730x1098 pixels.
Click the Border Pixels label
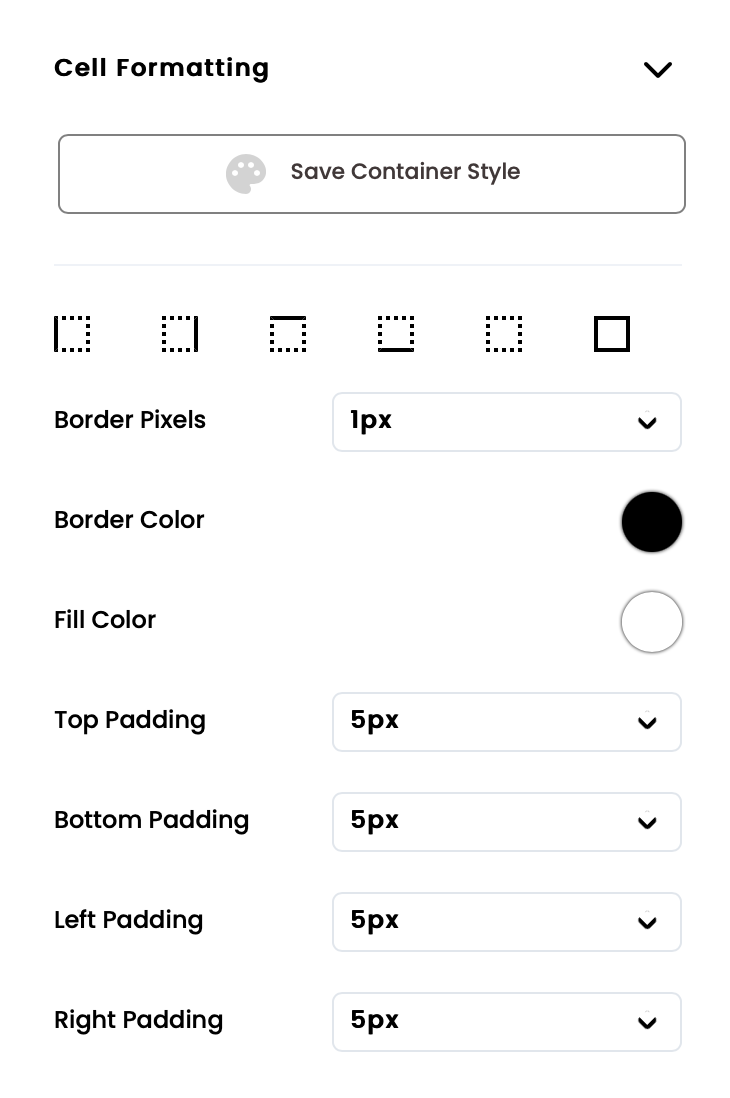tap(130, 420)
